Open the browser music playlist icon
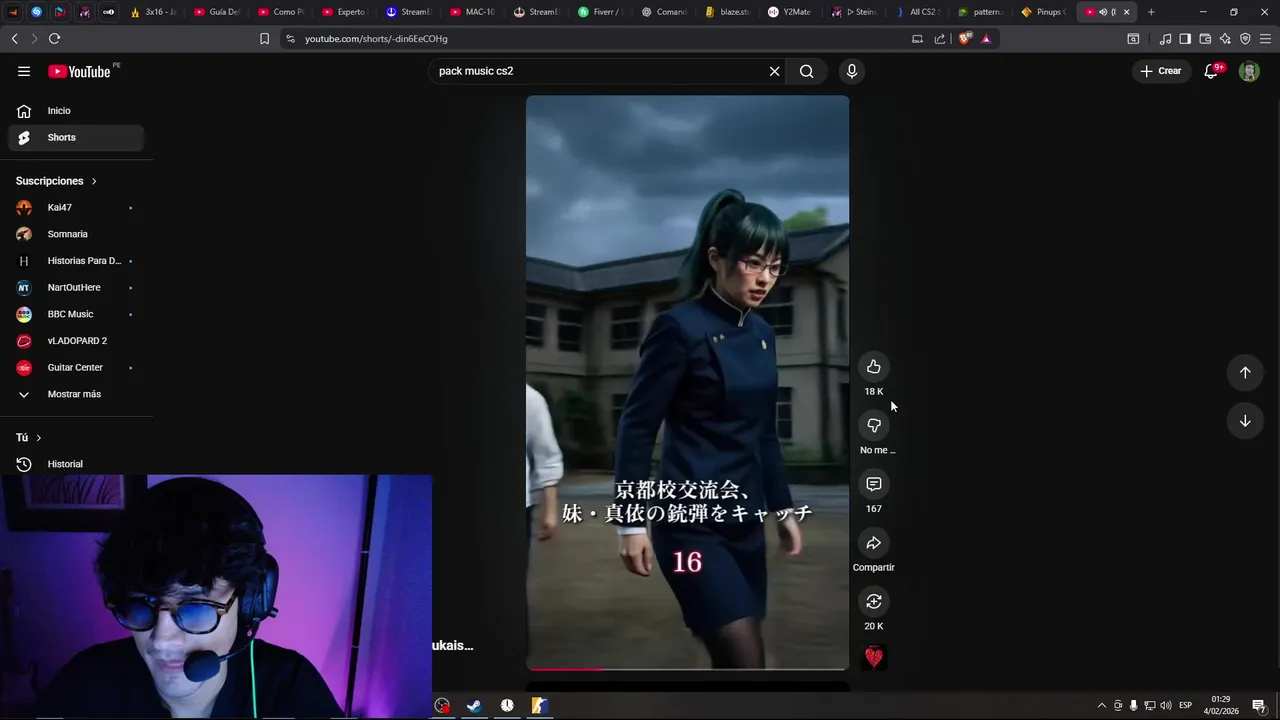Image resolution: width=1280 pixels, height=720 pixels. pyautogui.click(x=1165, y=39)
